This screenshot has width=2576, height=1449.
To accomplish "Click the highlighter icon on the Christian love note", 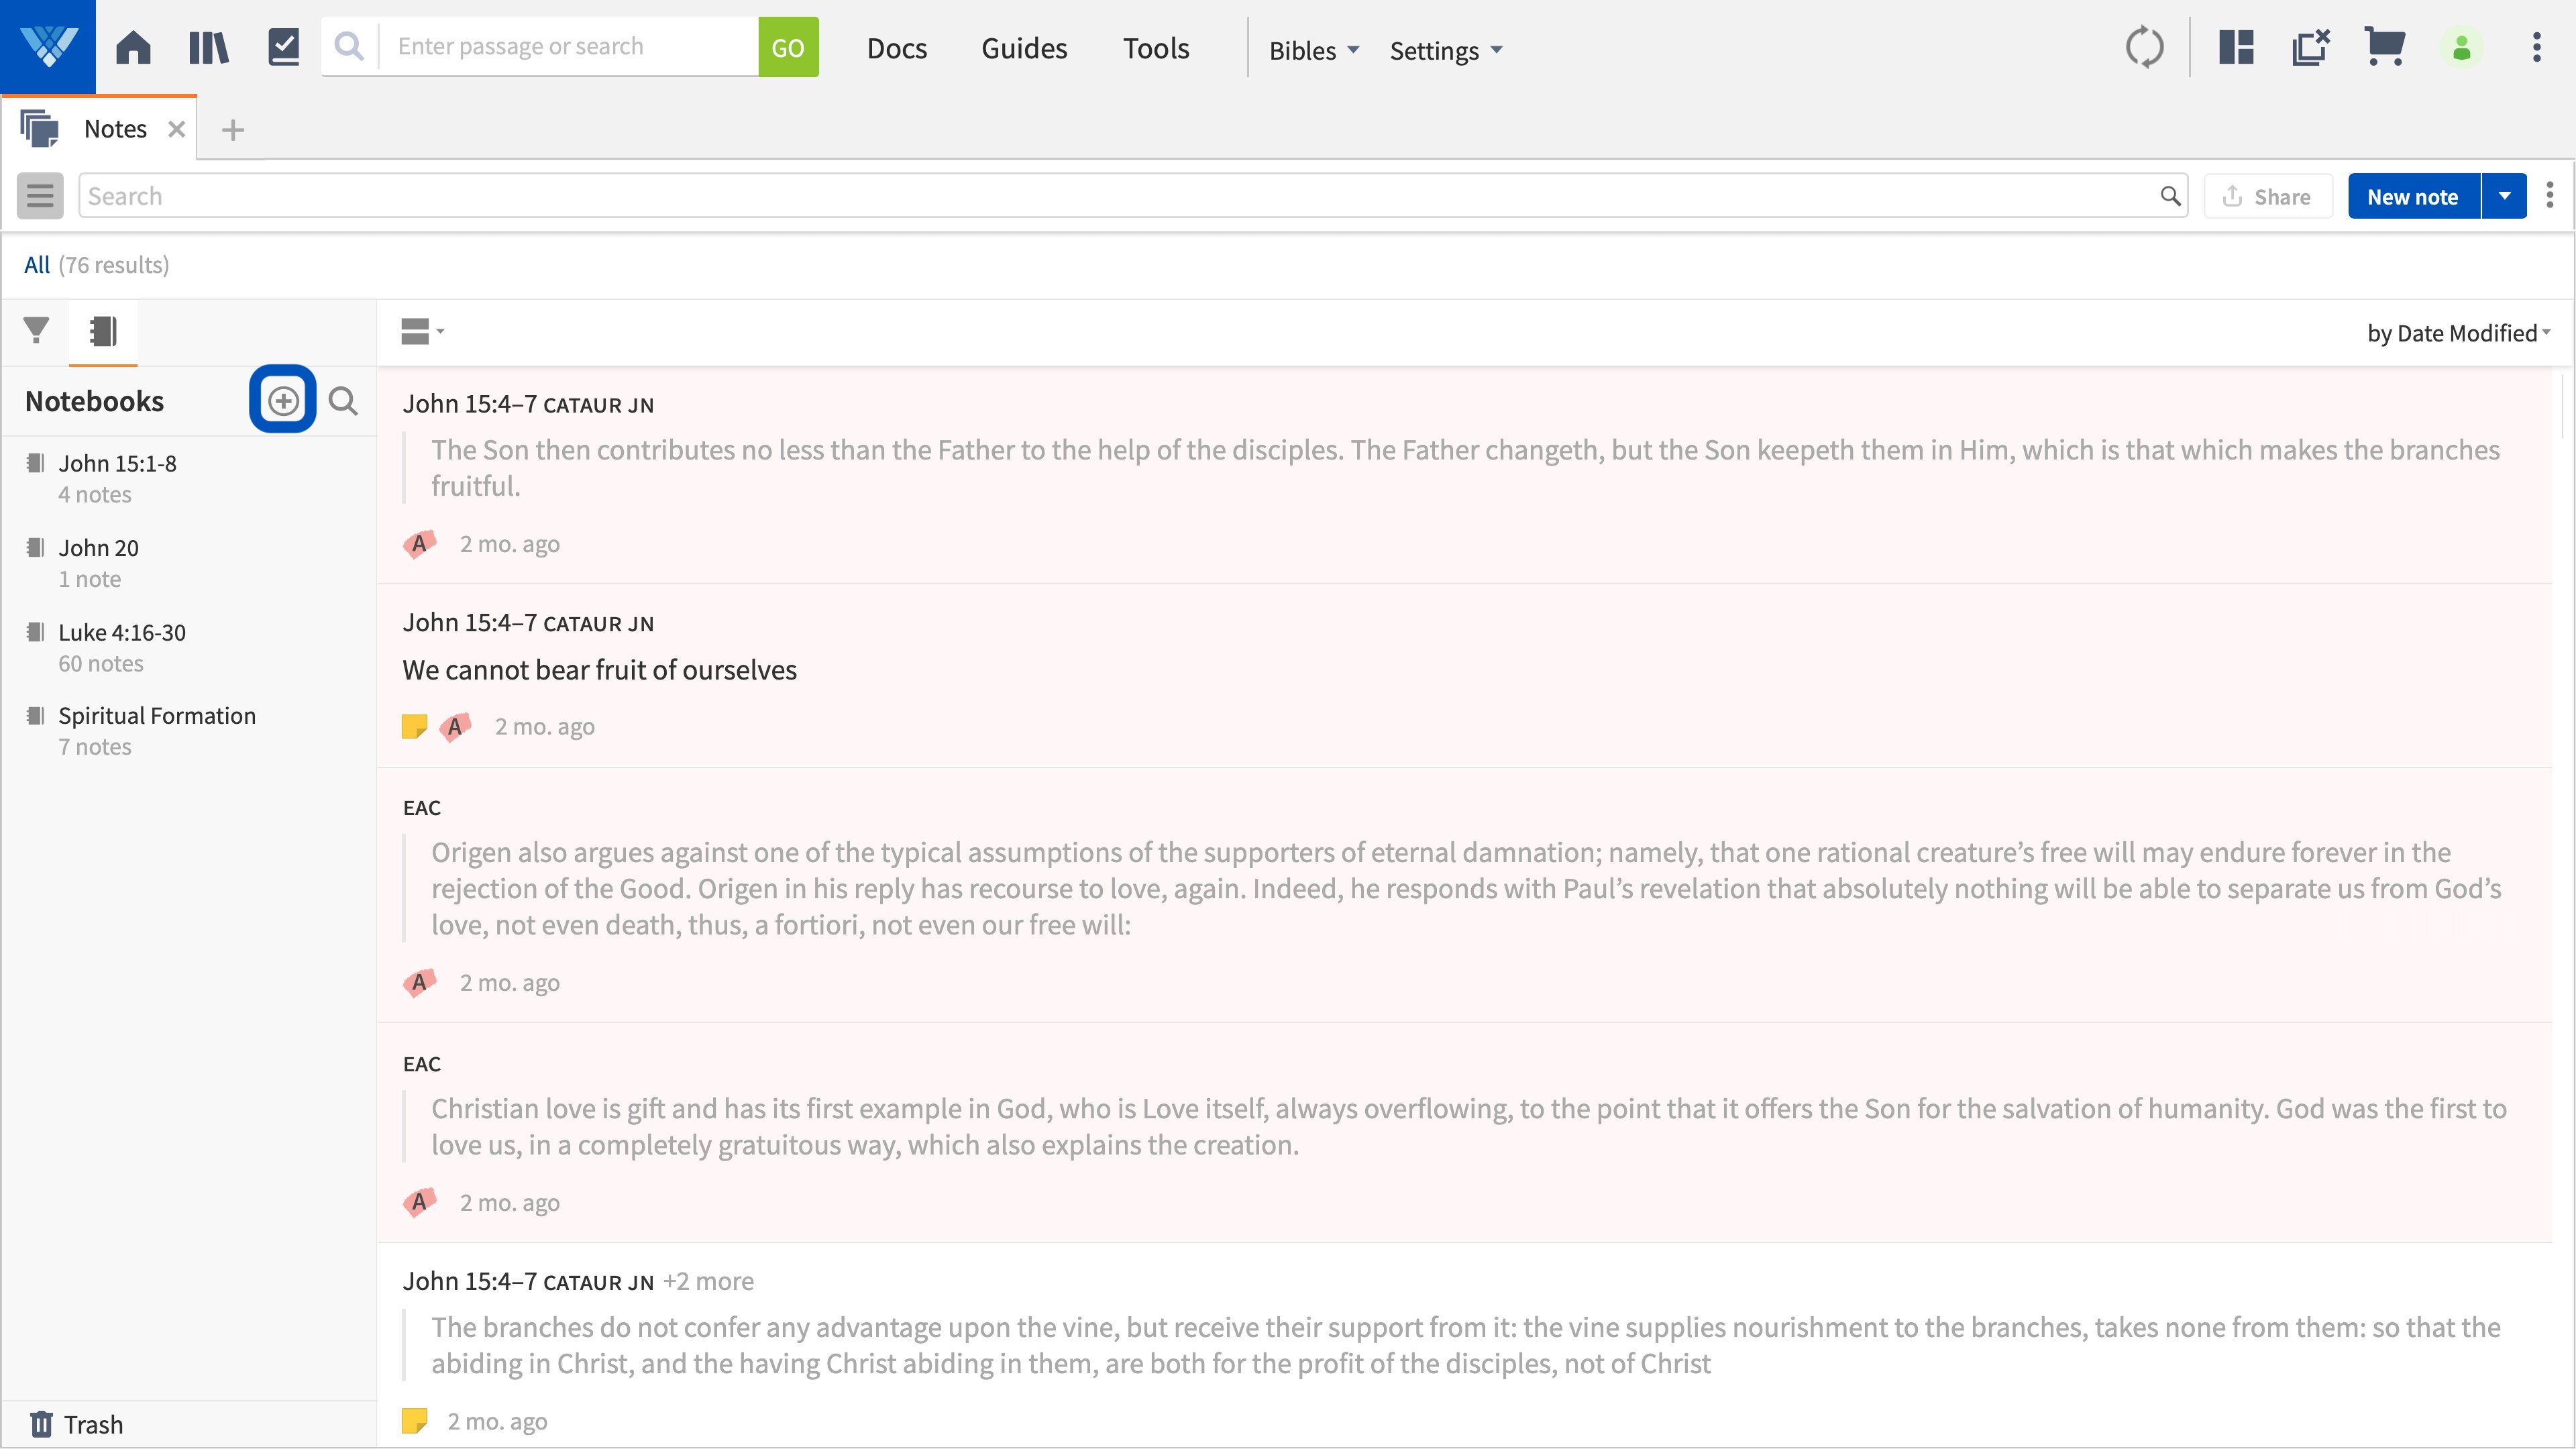I will [420, 1202].
